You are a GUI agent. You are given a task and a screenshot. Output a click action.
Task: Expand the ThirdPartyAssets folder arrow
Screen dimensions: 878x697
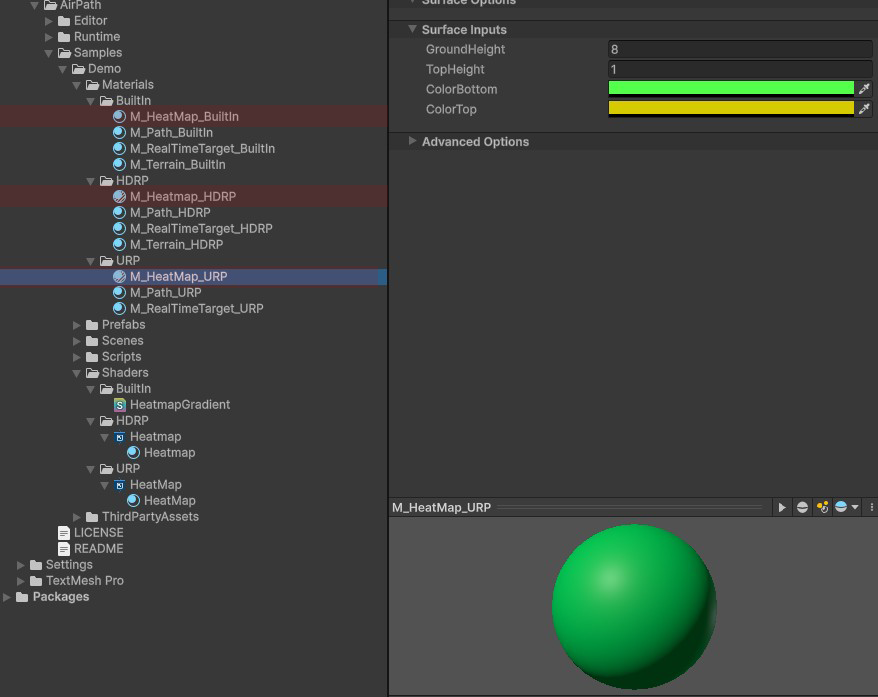(78, 517)
